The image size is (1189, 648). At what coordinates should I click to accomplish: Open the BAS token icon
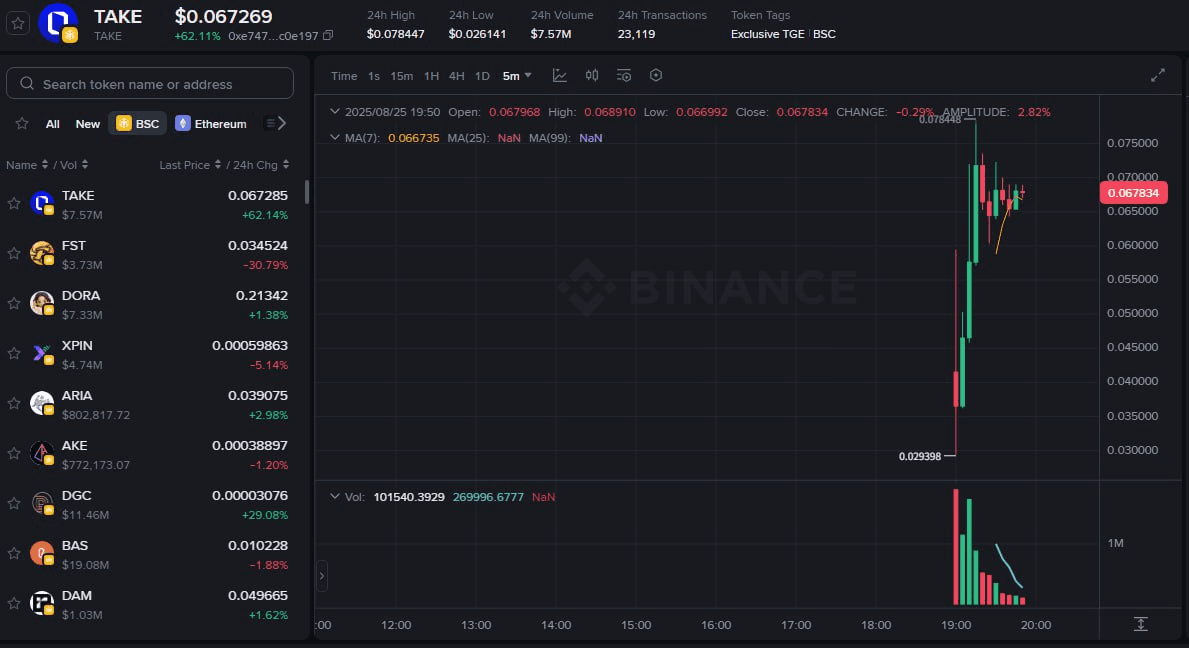tap(42, 553)
